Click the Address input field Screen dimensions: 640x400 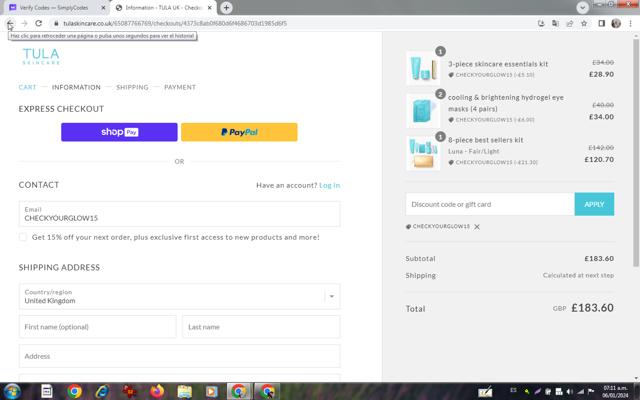(x=179, y=356)
